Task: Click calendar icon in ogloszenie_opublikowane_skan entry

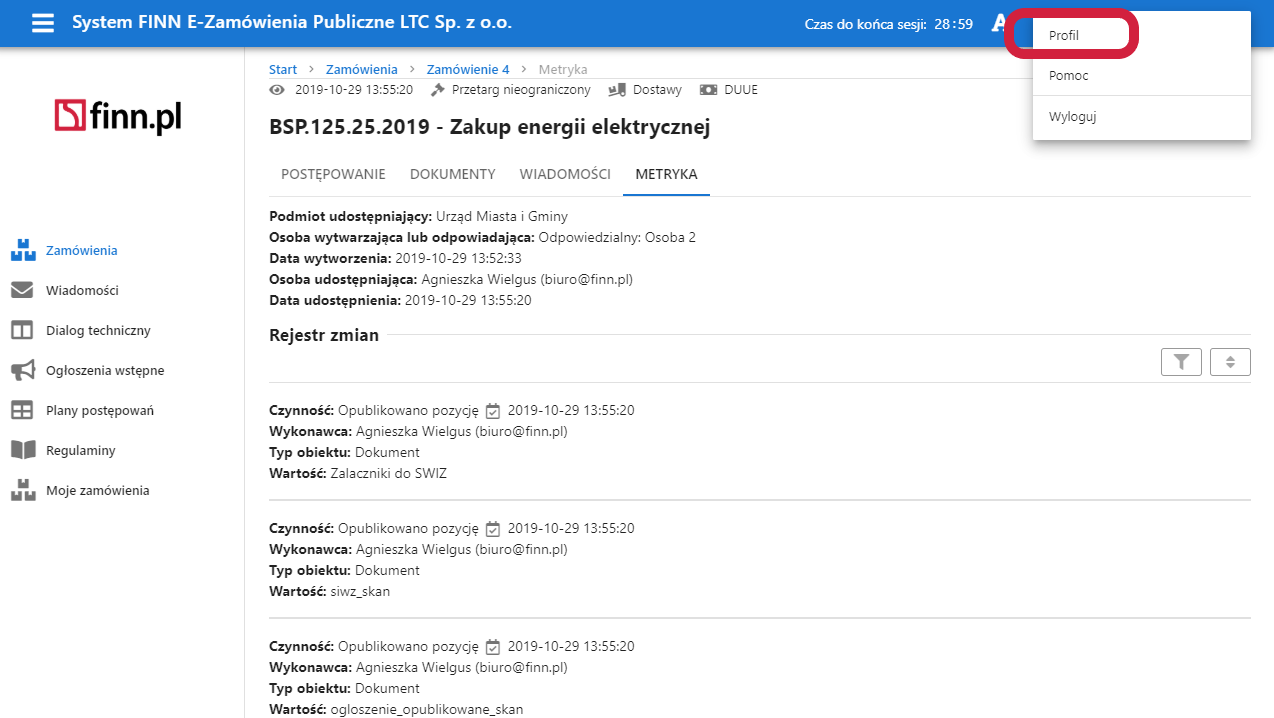Action: pos(493,647)
